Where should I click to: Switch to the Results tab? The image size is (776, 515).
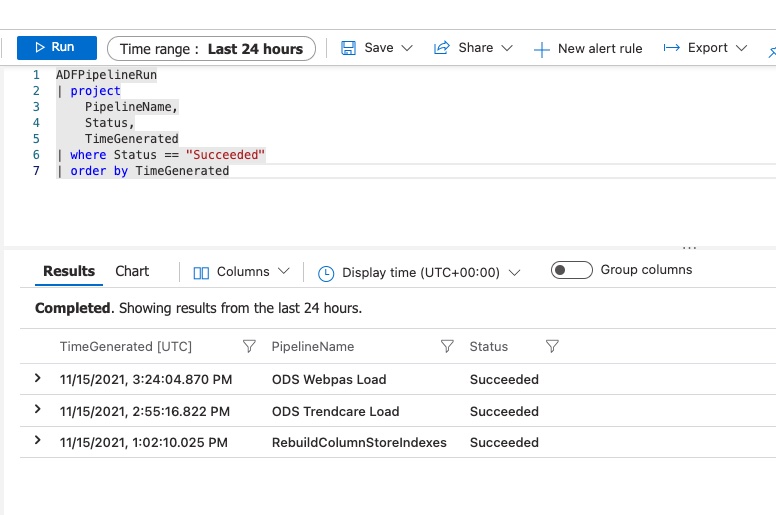click(69, 271)
